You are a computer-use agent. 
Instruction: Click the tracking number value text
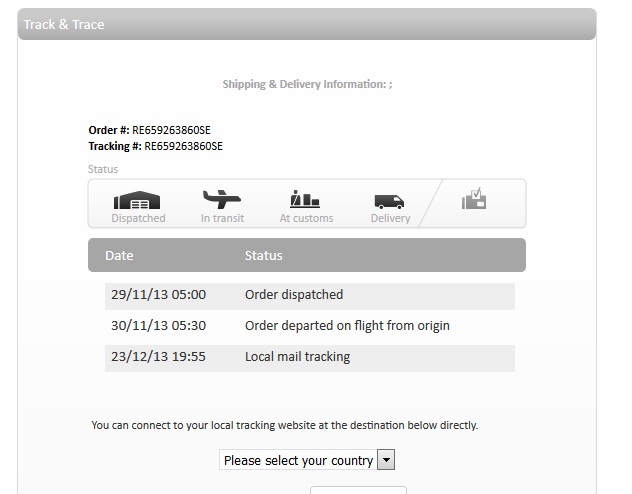(x=184, y=146)
